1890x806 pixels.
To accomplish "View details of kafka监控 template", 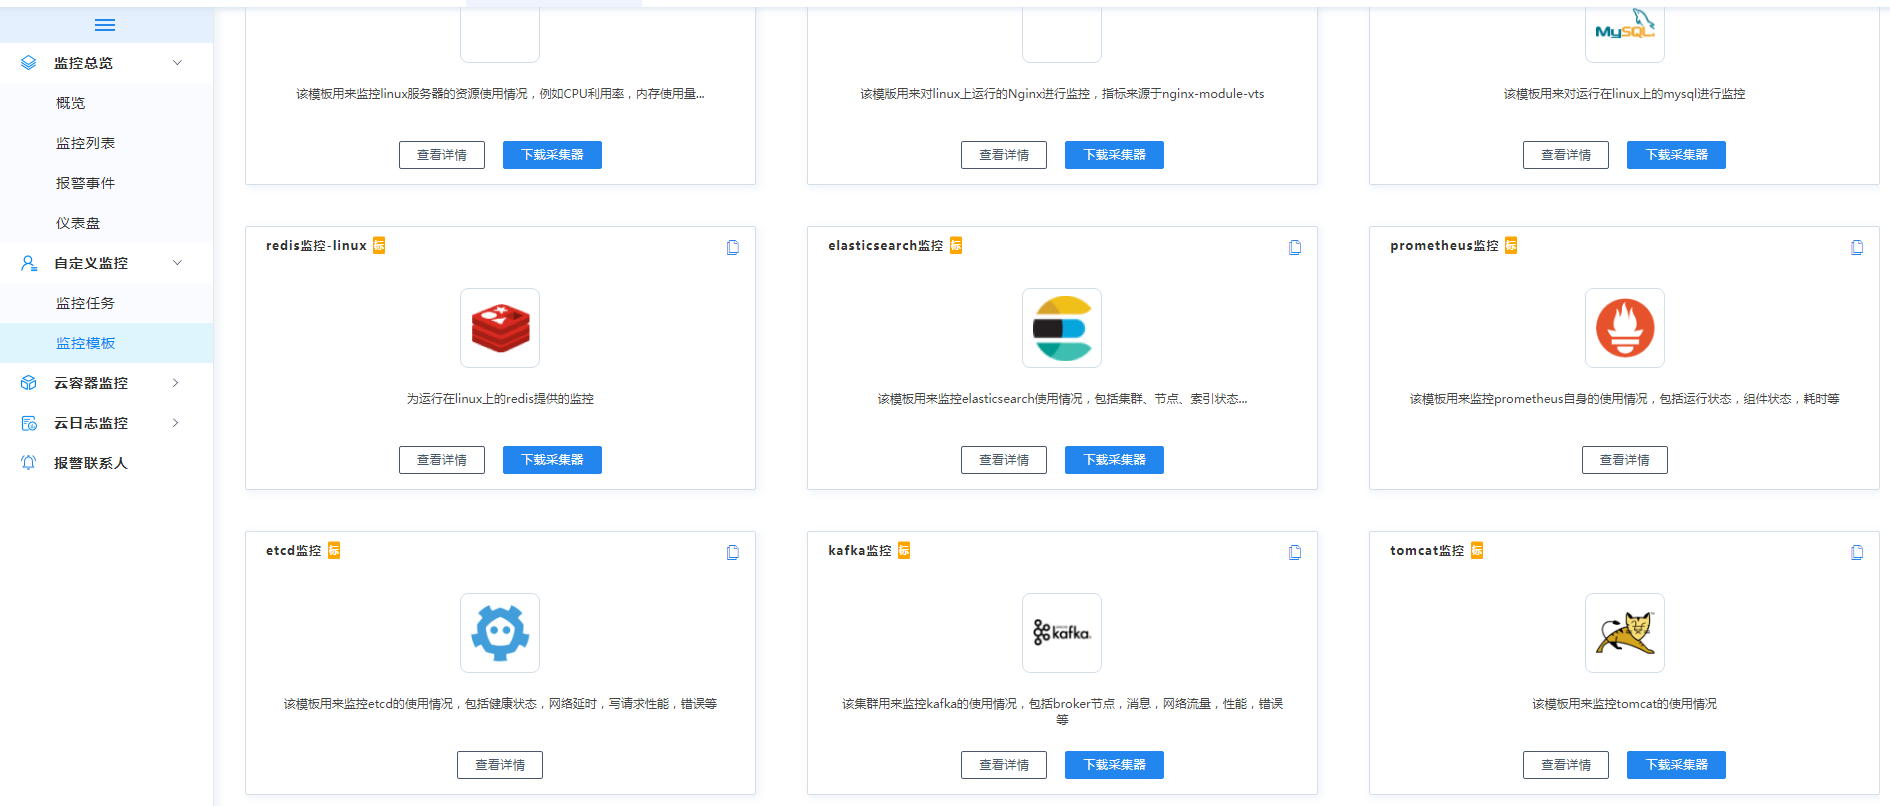I will (x=1004, y=765).
